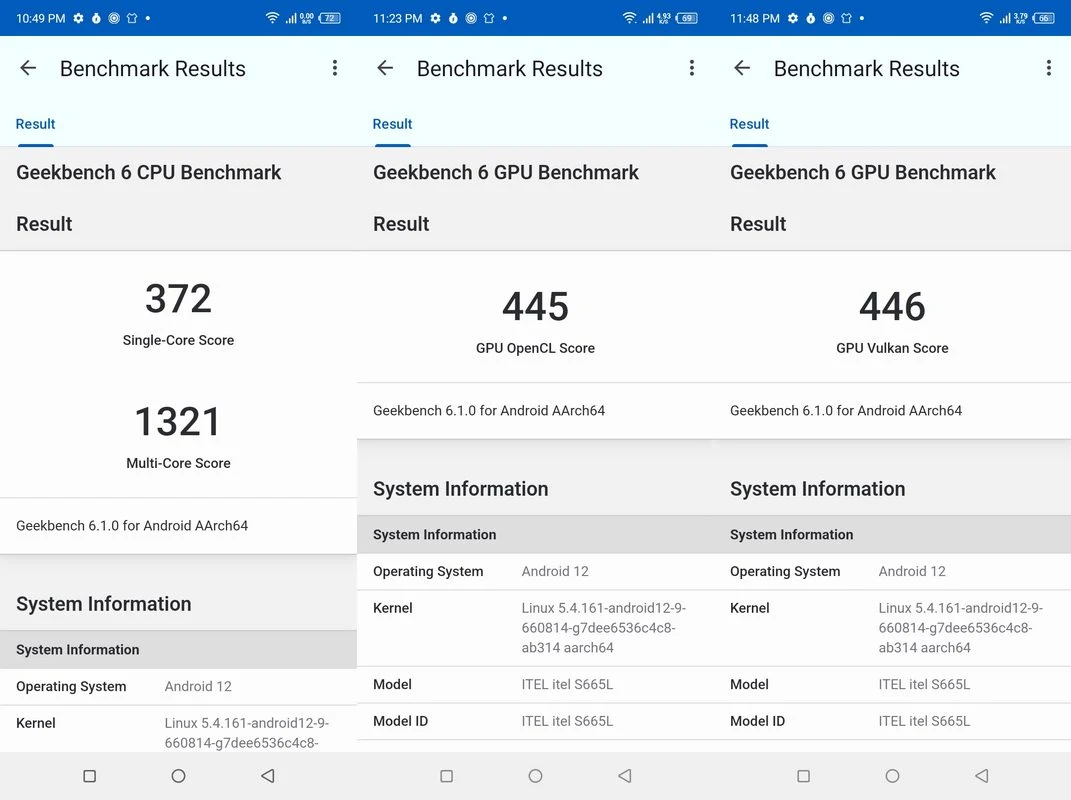Open three-dot menu on Vulkan results screen
1071x800 pixels.
point(1048,68)
